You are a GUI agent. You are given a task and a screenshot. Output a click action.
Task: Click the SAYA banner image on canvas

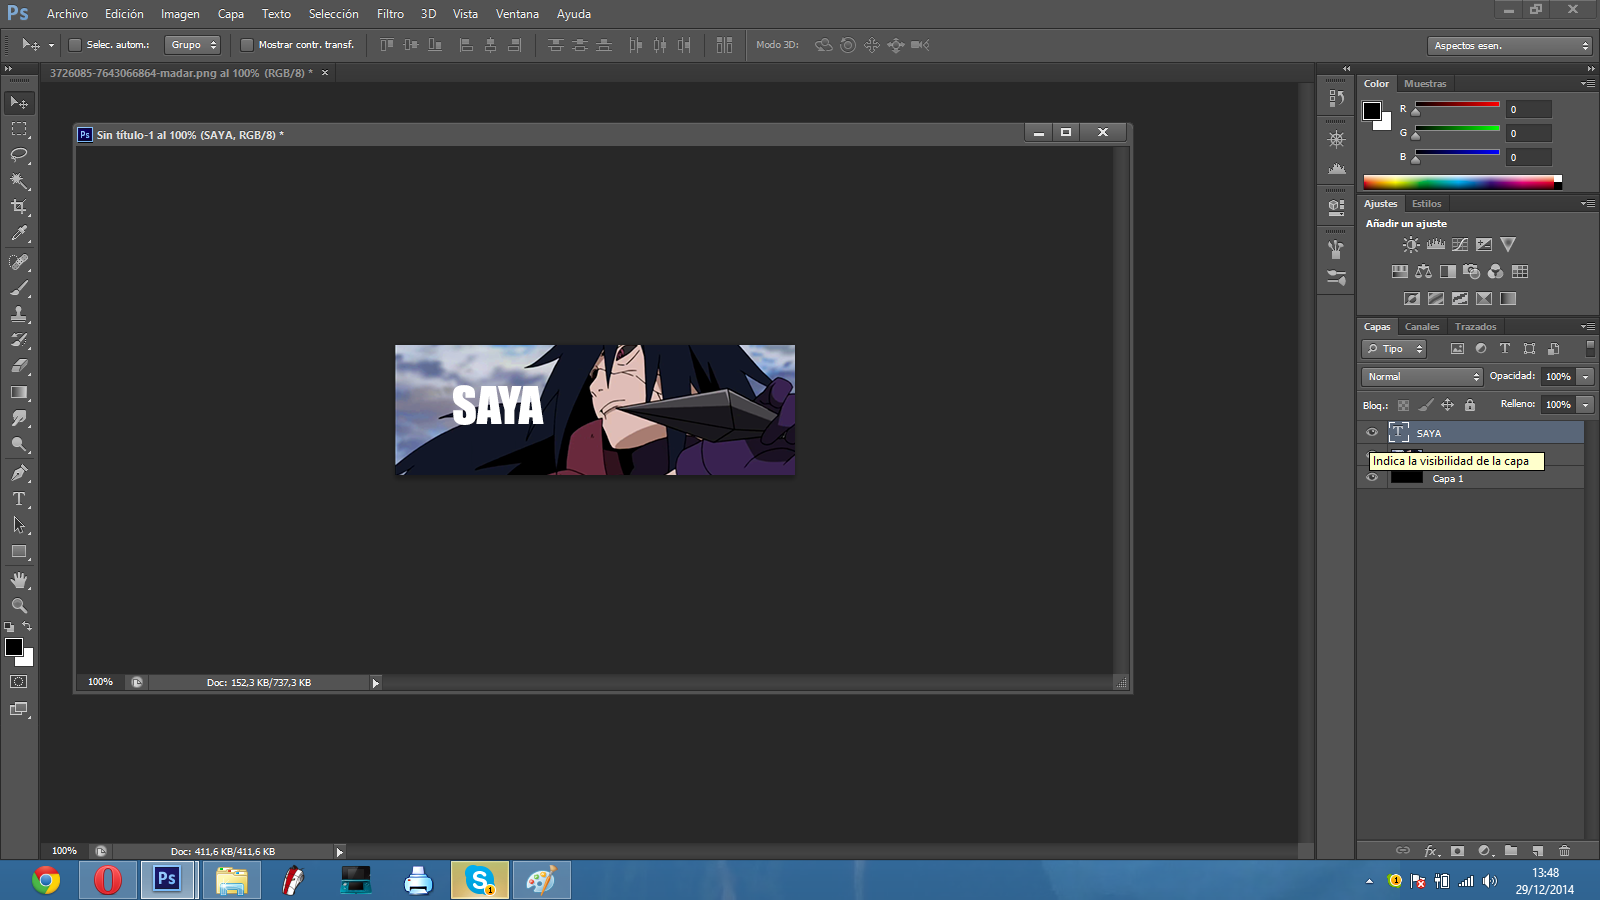(595, 410)
